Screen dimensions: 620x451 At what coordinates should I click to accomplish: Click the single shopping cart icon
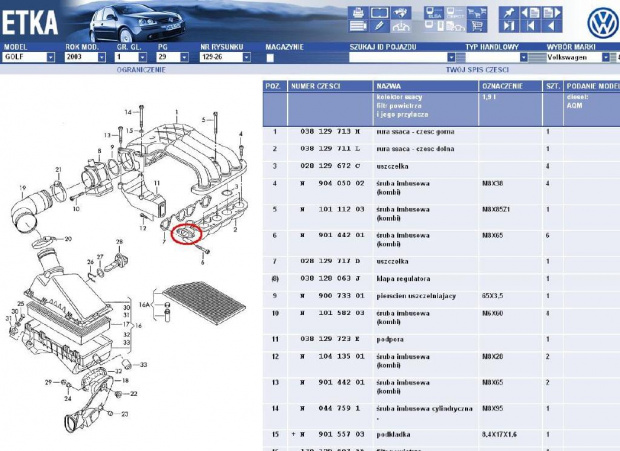pyautogui.click(x=477, y=26)
